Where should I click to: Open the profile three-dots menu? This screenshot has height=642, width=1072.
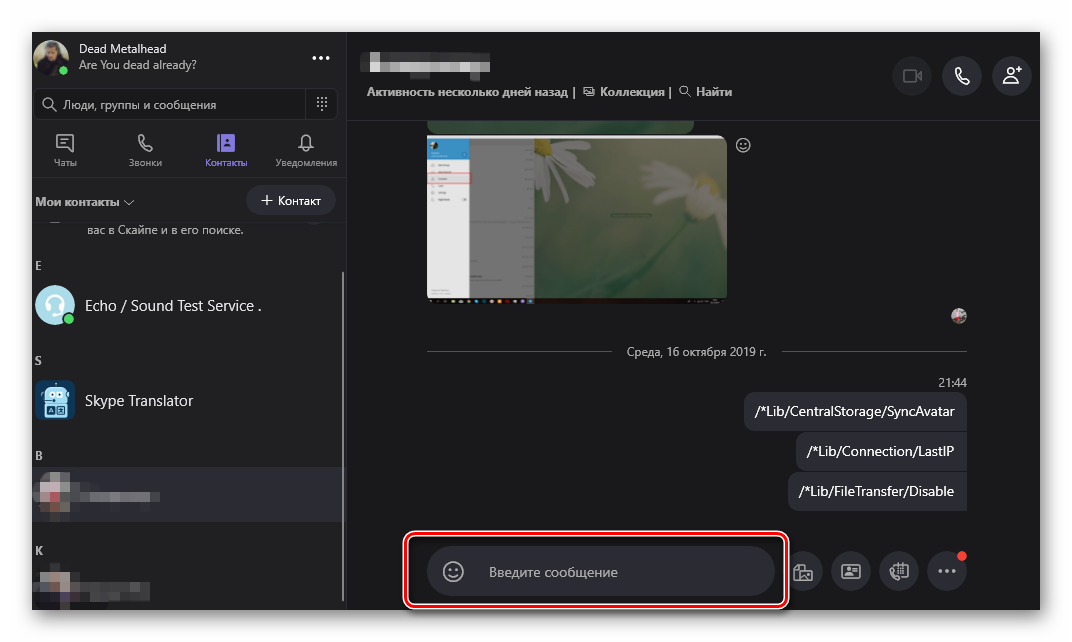[320, 58]
